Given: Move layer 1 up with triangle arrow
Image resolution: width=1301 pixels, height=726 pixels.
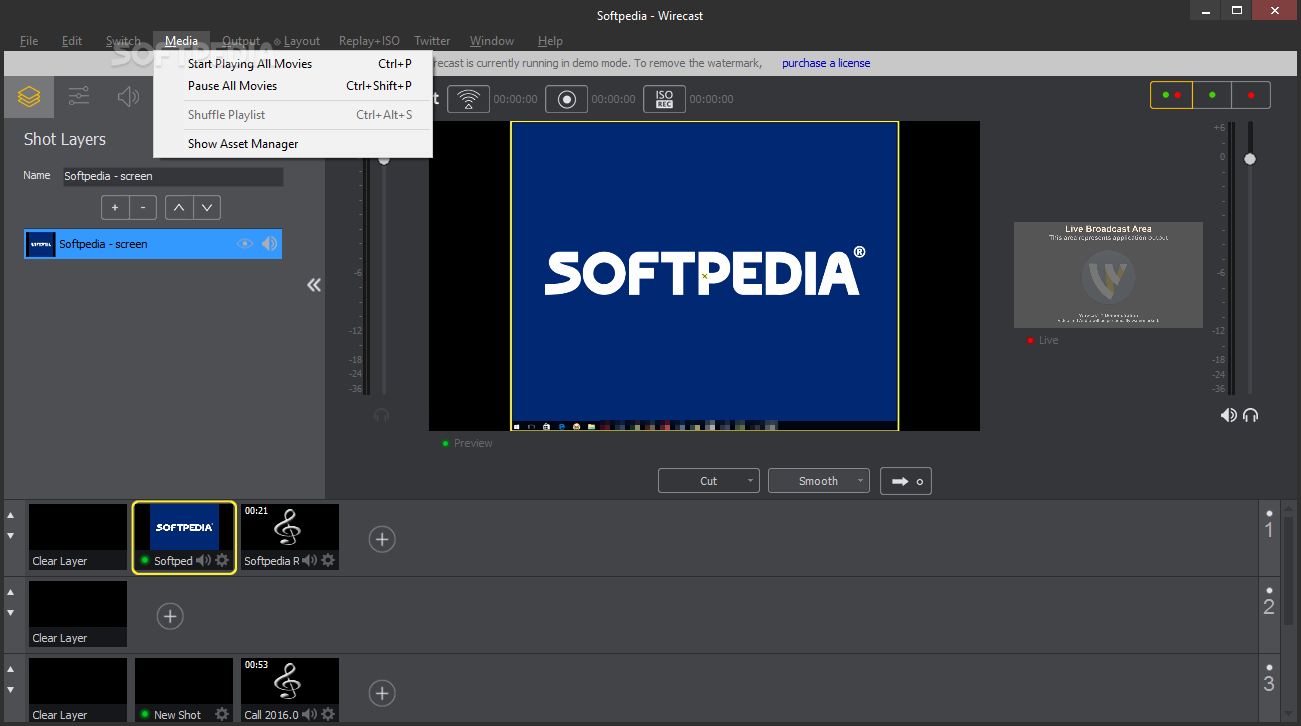Looking at the screenshot, I should (x=11, y=515).
